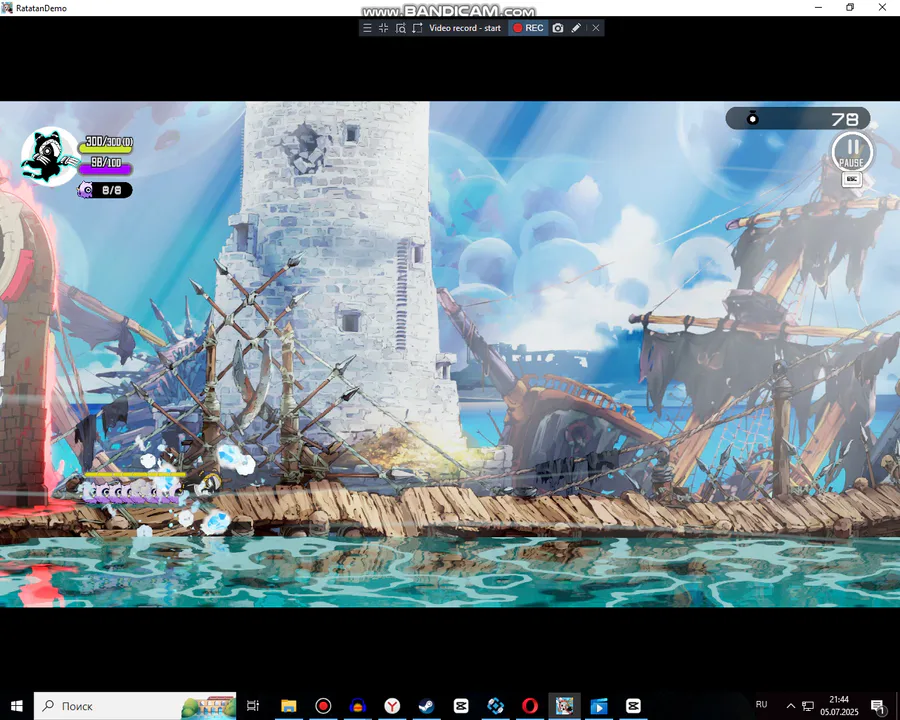Image resolution: width=900 pixels, height=720 pixels.
Task: Switch to the RatatanDemo game taskbar icon
Action: 564,706
